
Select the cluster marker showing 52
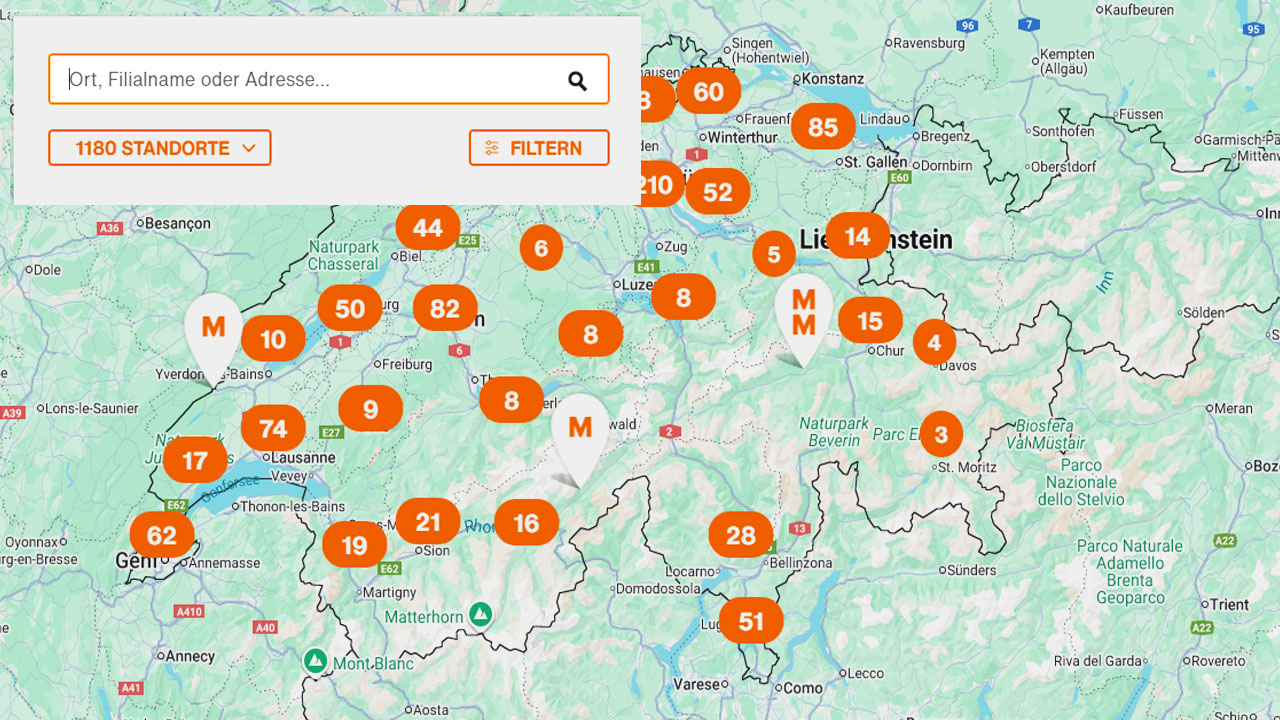(x=717, y=192)
